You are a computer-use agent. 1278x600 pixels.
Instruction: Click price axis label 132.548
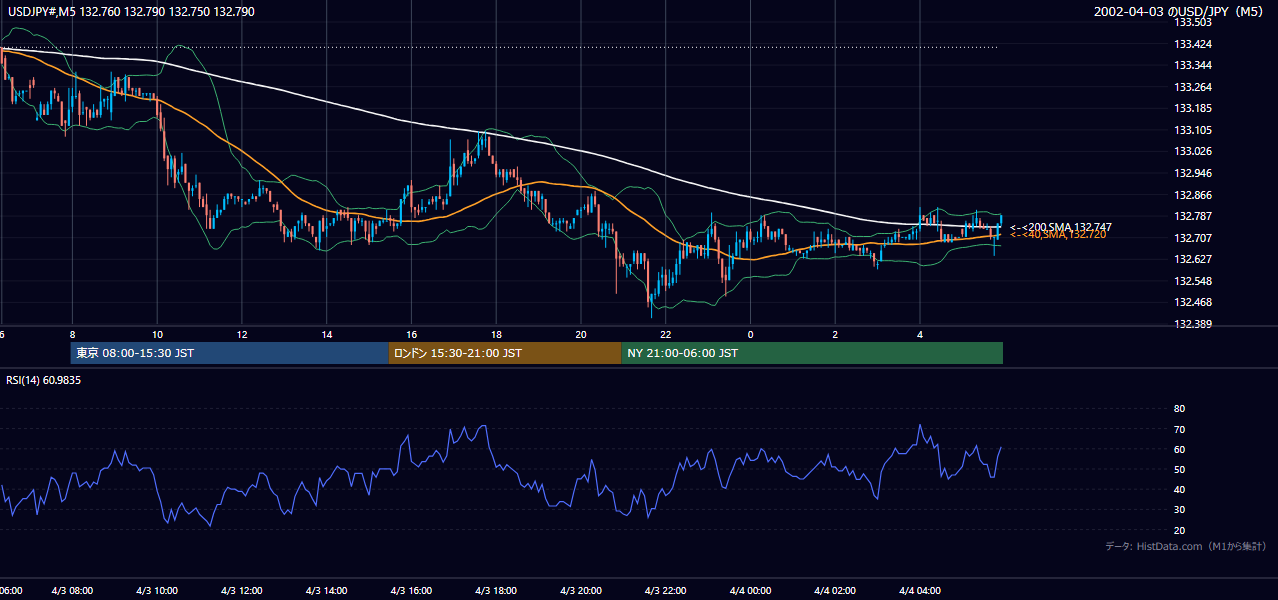click(x=1192, y=281)
